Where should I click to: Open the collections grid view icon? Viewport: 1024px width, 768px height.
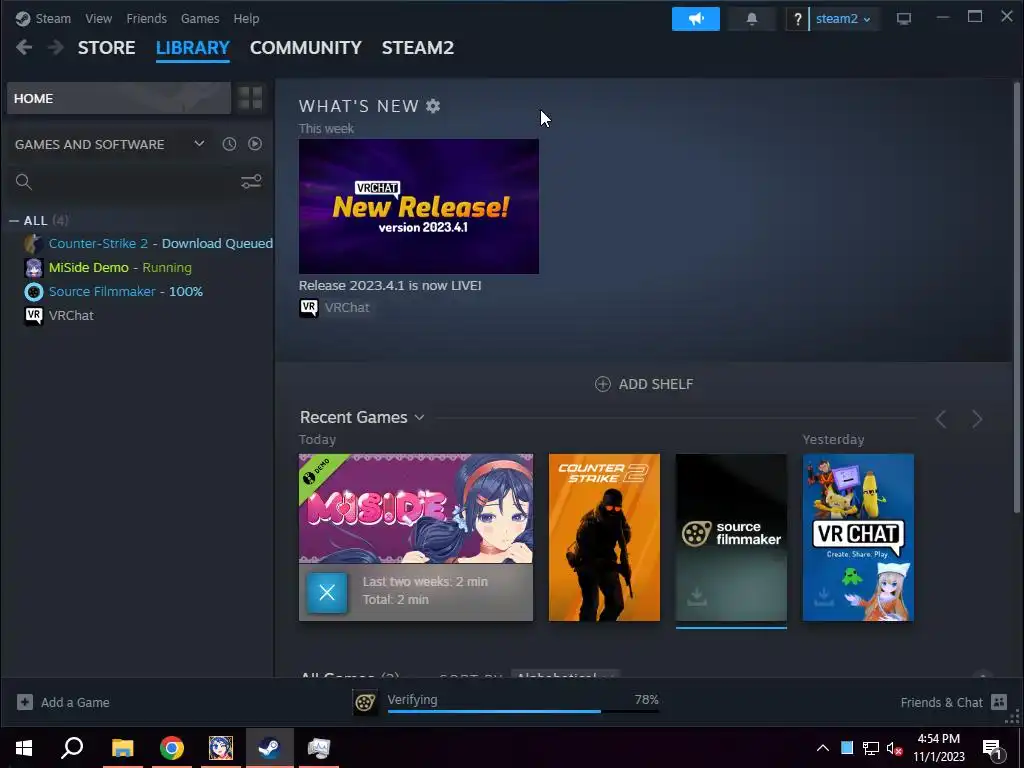coord(250,98)
